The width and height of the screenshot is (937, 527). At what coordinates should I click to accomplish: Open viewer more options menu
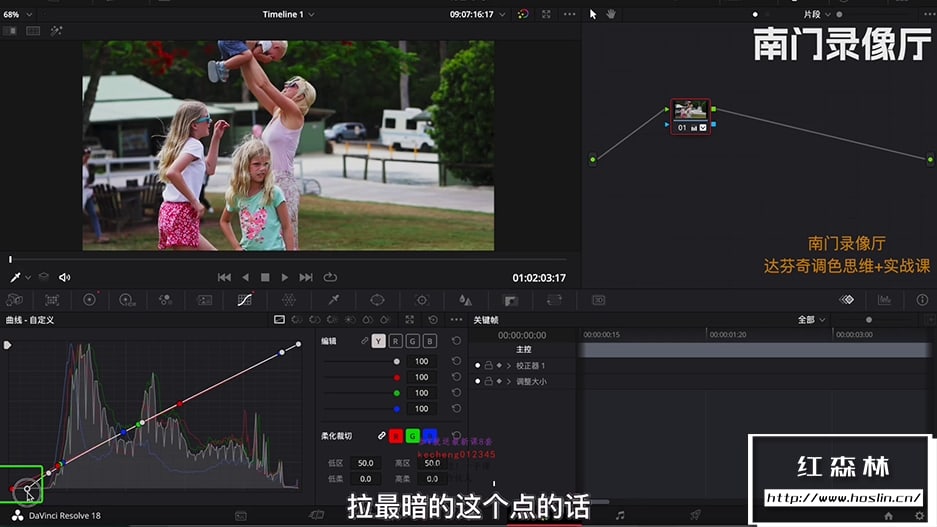tap(569, 14)
